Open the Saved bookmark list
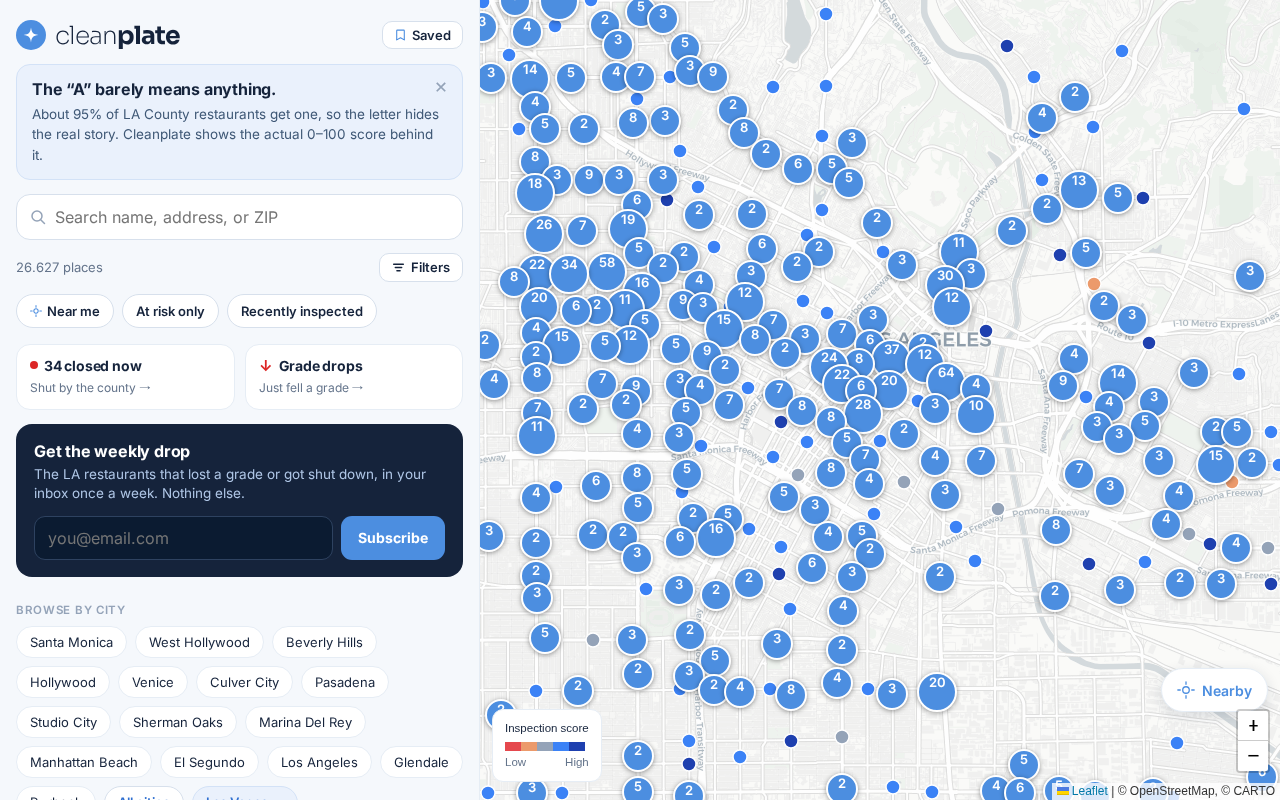 click(x=422, y=35)
